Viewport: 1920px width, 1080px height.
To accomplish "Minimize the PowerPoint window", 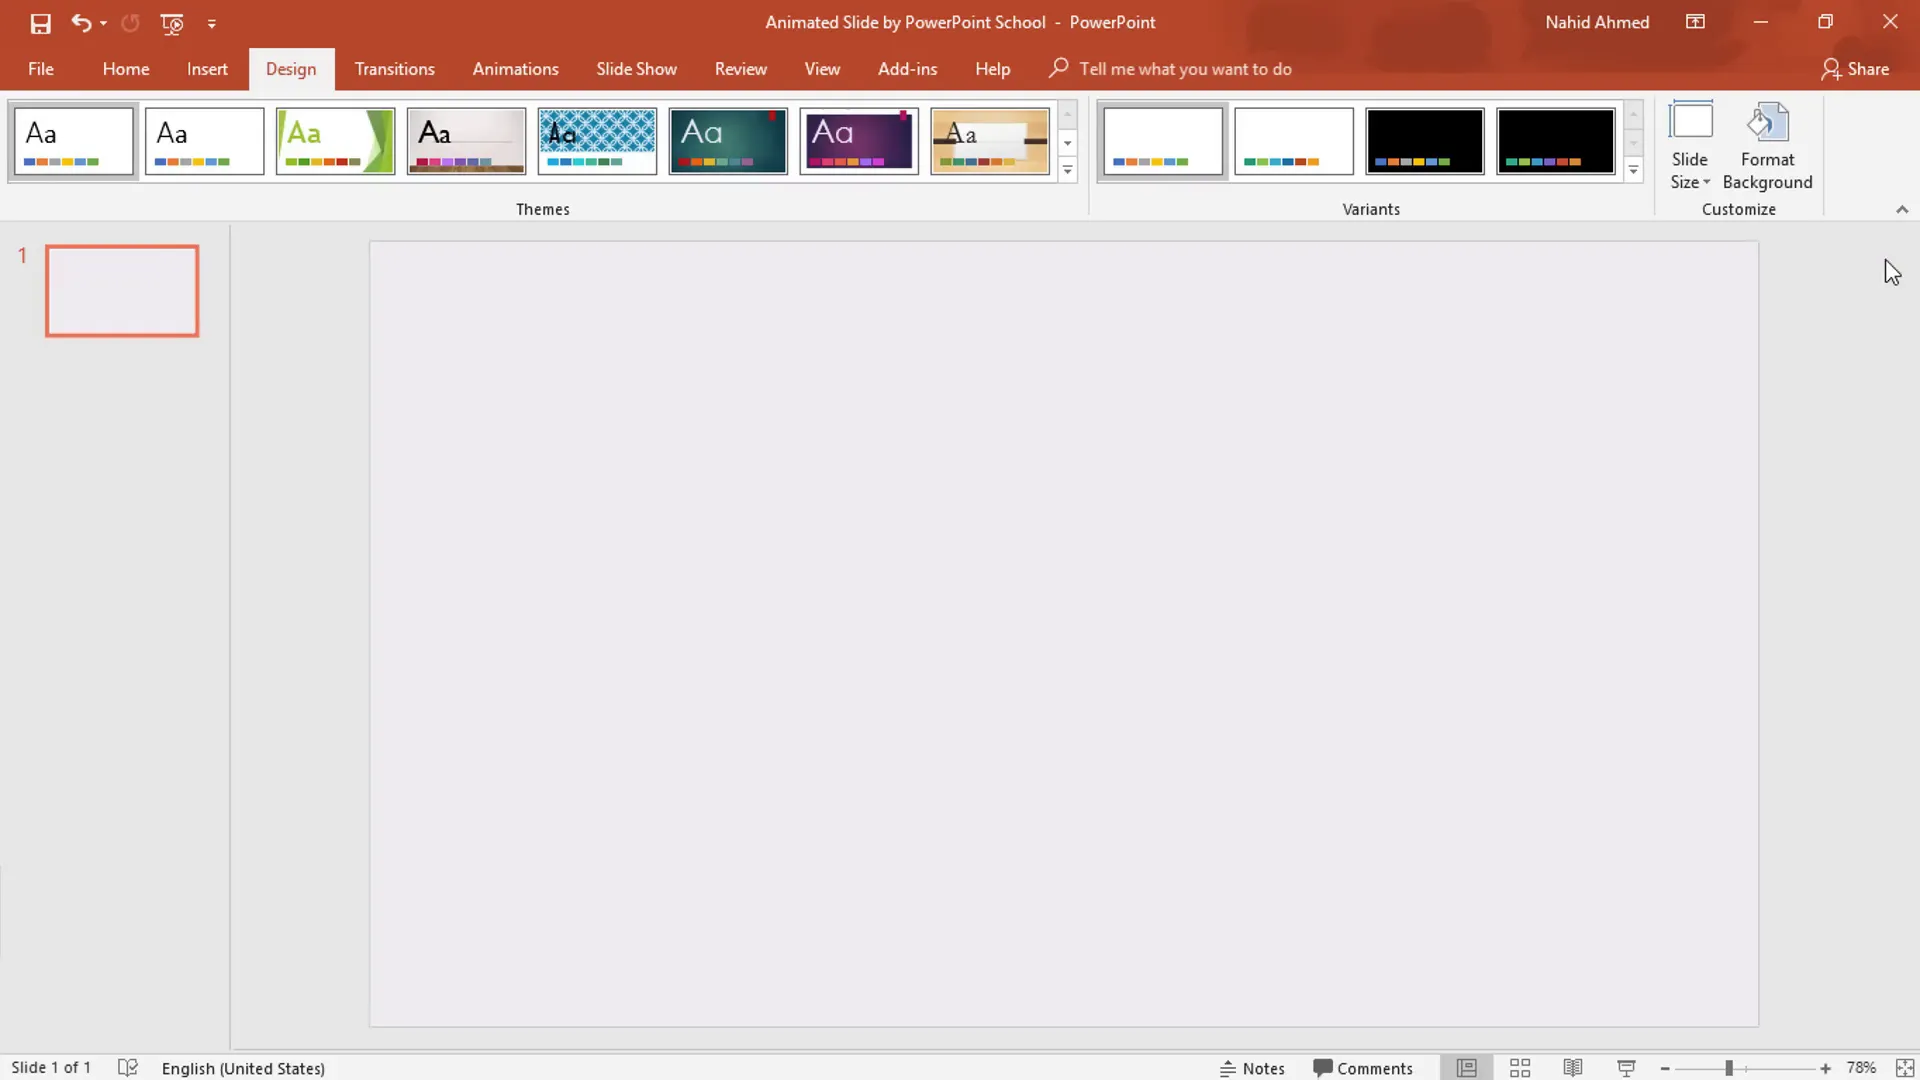I will coord(1761,22).
